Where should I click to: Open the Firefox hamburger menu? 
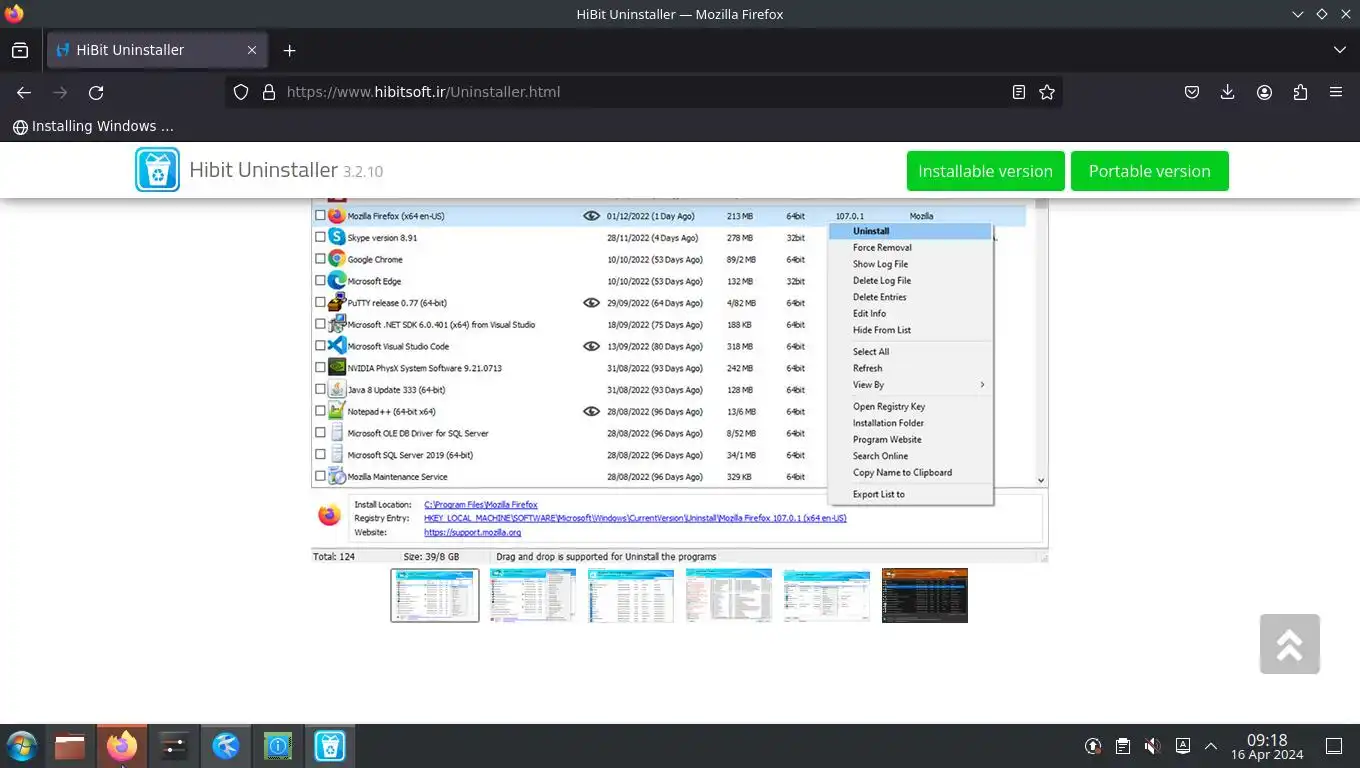pyautogui.click(x=1336, y=92)
